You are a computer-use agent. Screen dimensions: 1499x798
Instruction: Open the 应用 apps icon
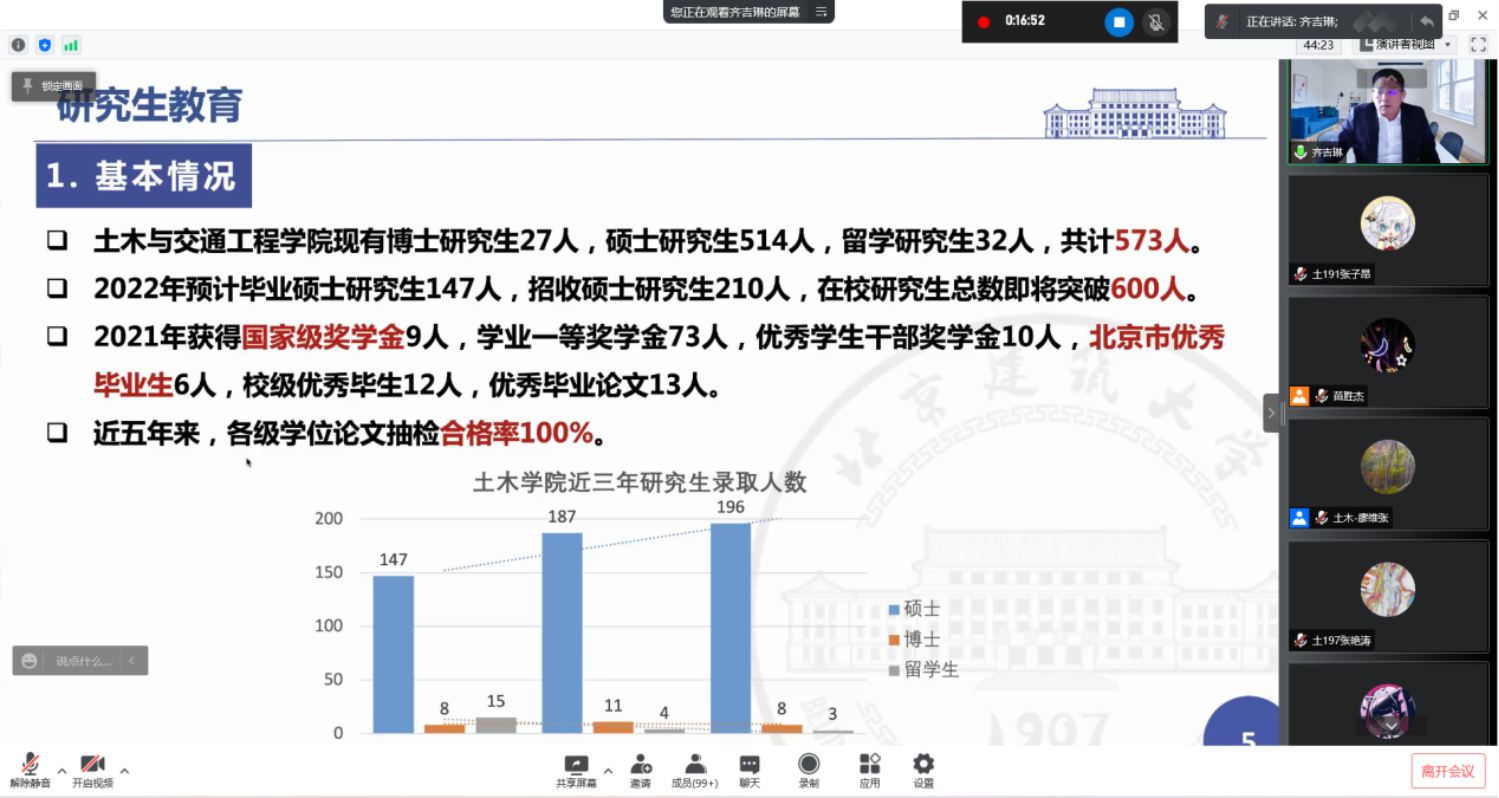869,771
